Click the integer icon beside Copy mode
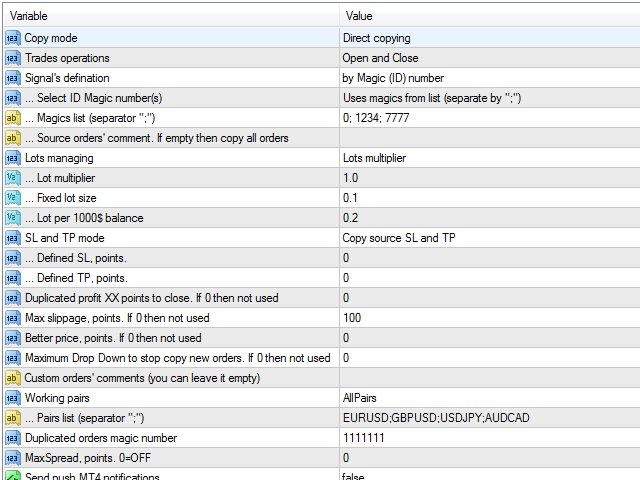The width and height of the screenshot is (640, 480). coord(12,38)
